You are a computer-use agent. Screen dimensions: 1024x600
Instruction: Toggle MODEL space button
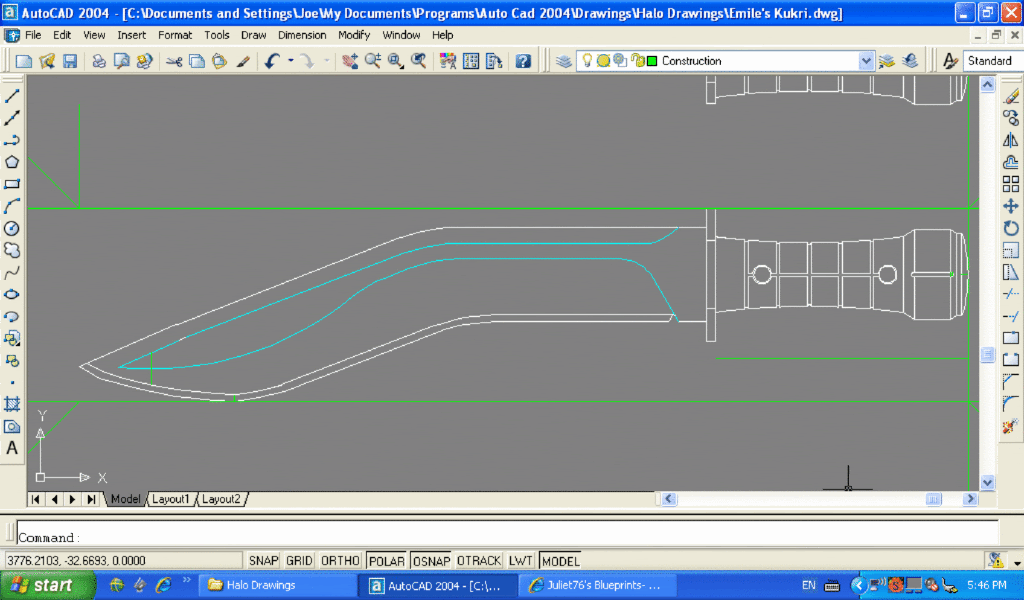click(x=560, y=561)
